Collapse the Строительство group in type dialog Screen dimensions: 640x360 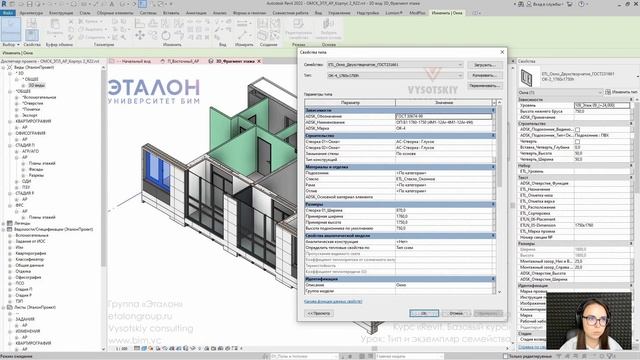[493, 136]
